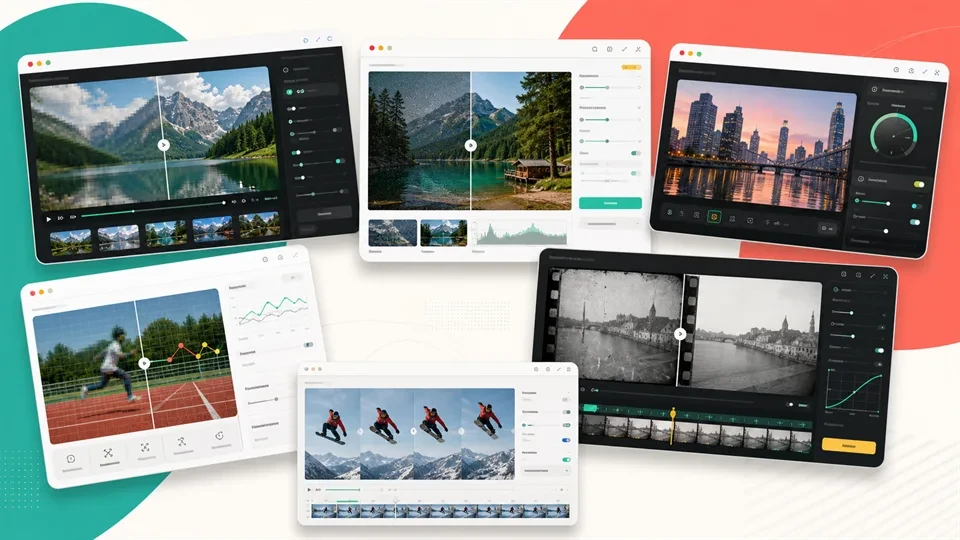This screenshot has width=960, height=540.
Task: Click the yellow button in the old film window
Action: click(849, 446)
